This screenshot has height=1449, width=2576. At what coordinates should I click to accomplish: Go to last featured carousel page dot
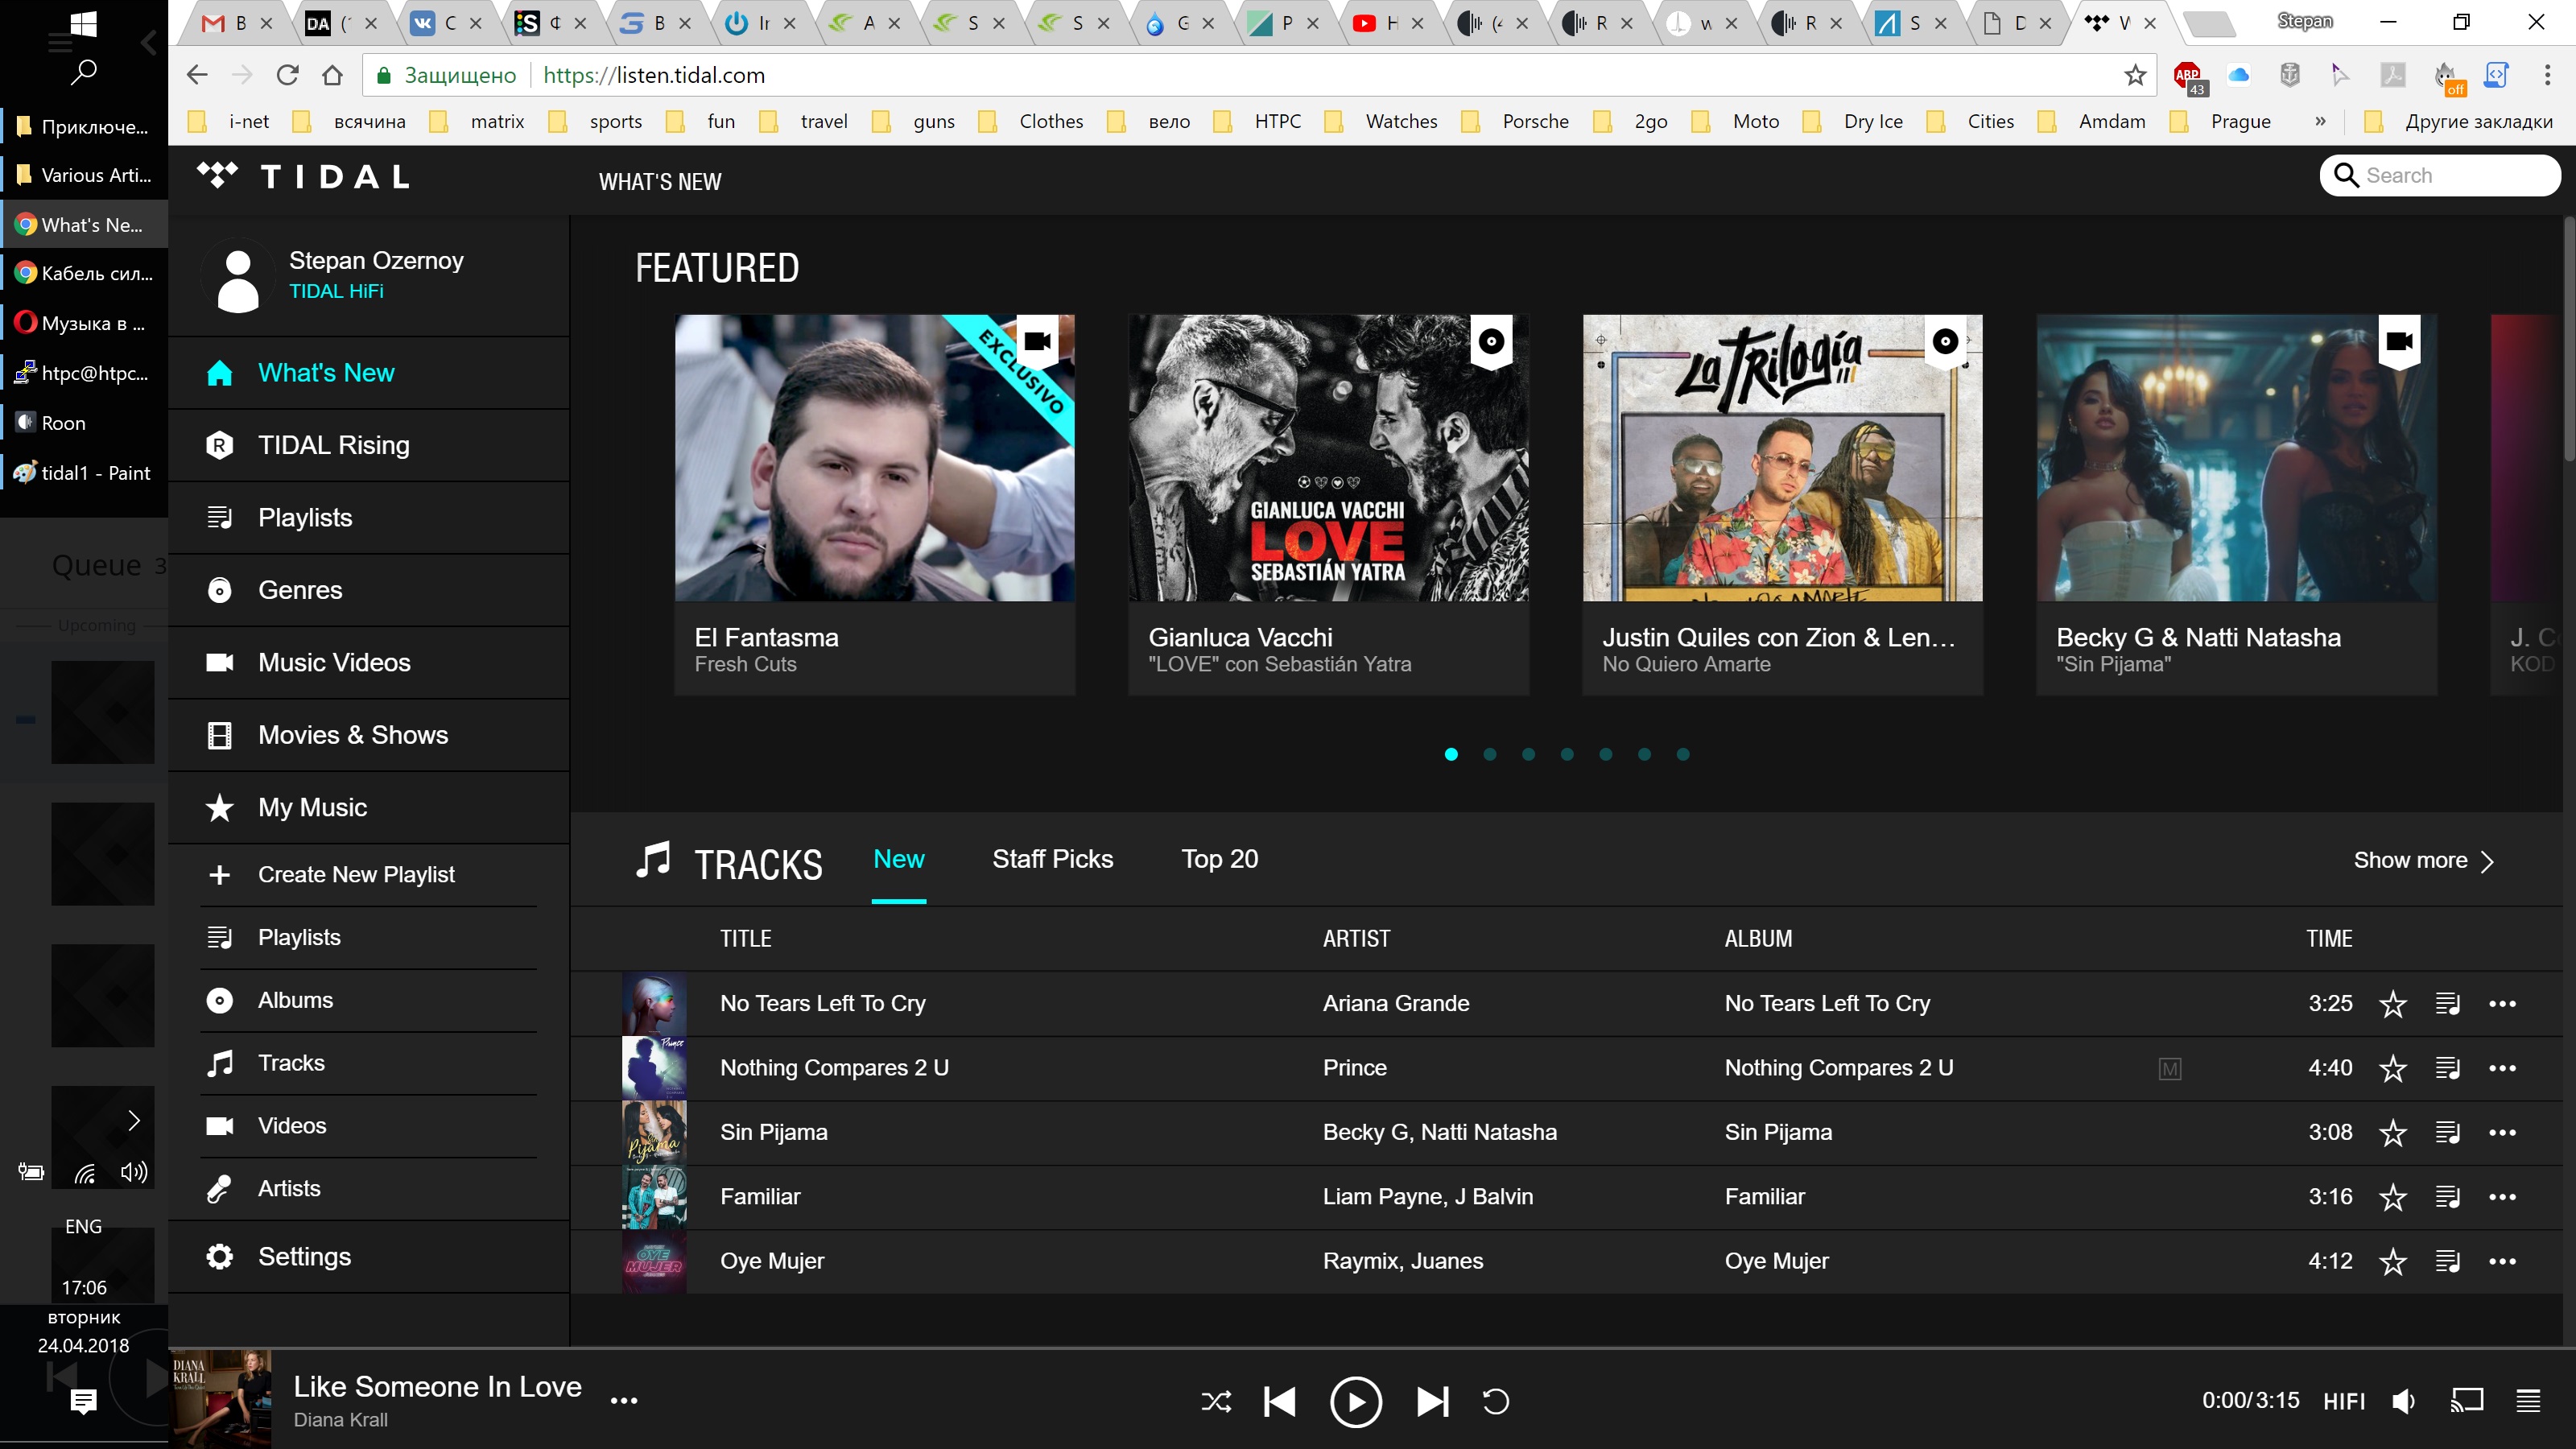[x=1683, y=755]
